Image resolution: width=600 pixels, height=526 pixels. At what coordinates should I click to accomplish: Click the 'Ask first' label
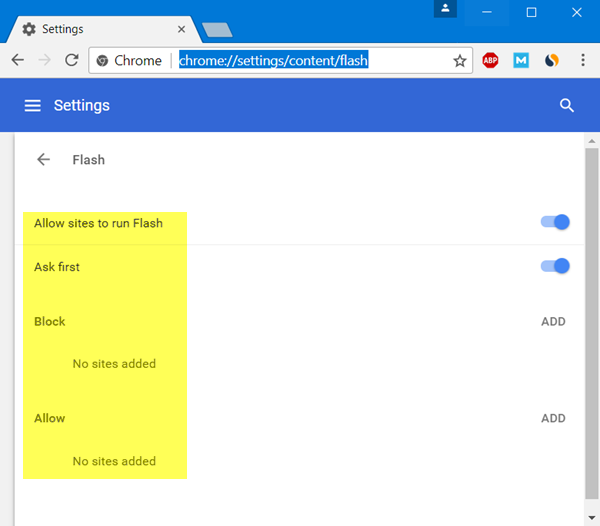click(57, 267)
